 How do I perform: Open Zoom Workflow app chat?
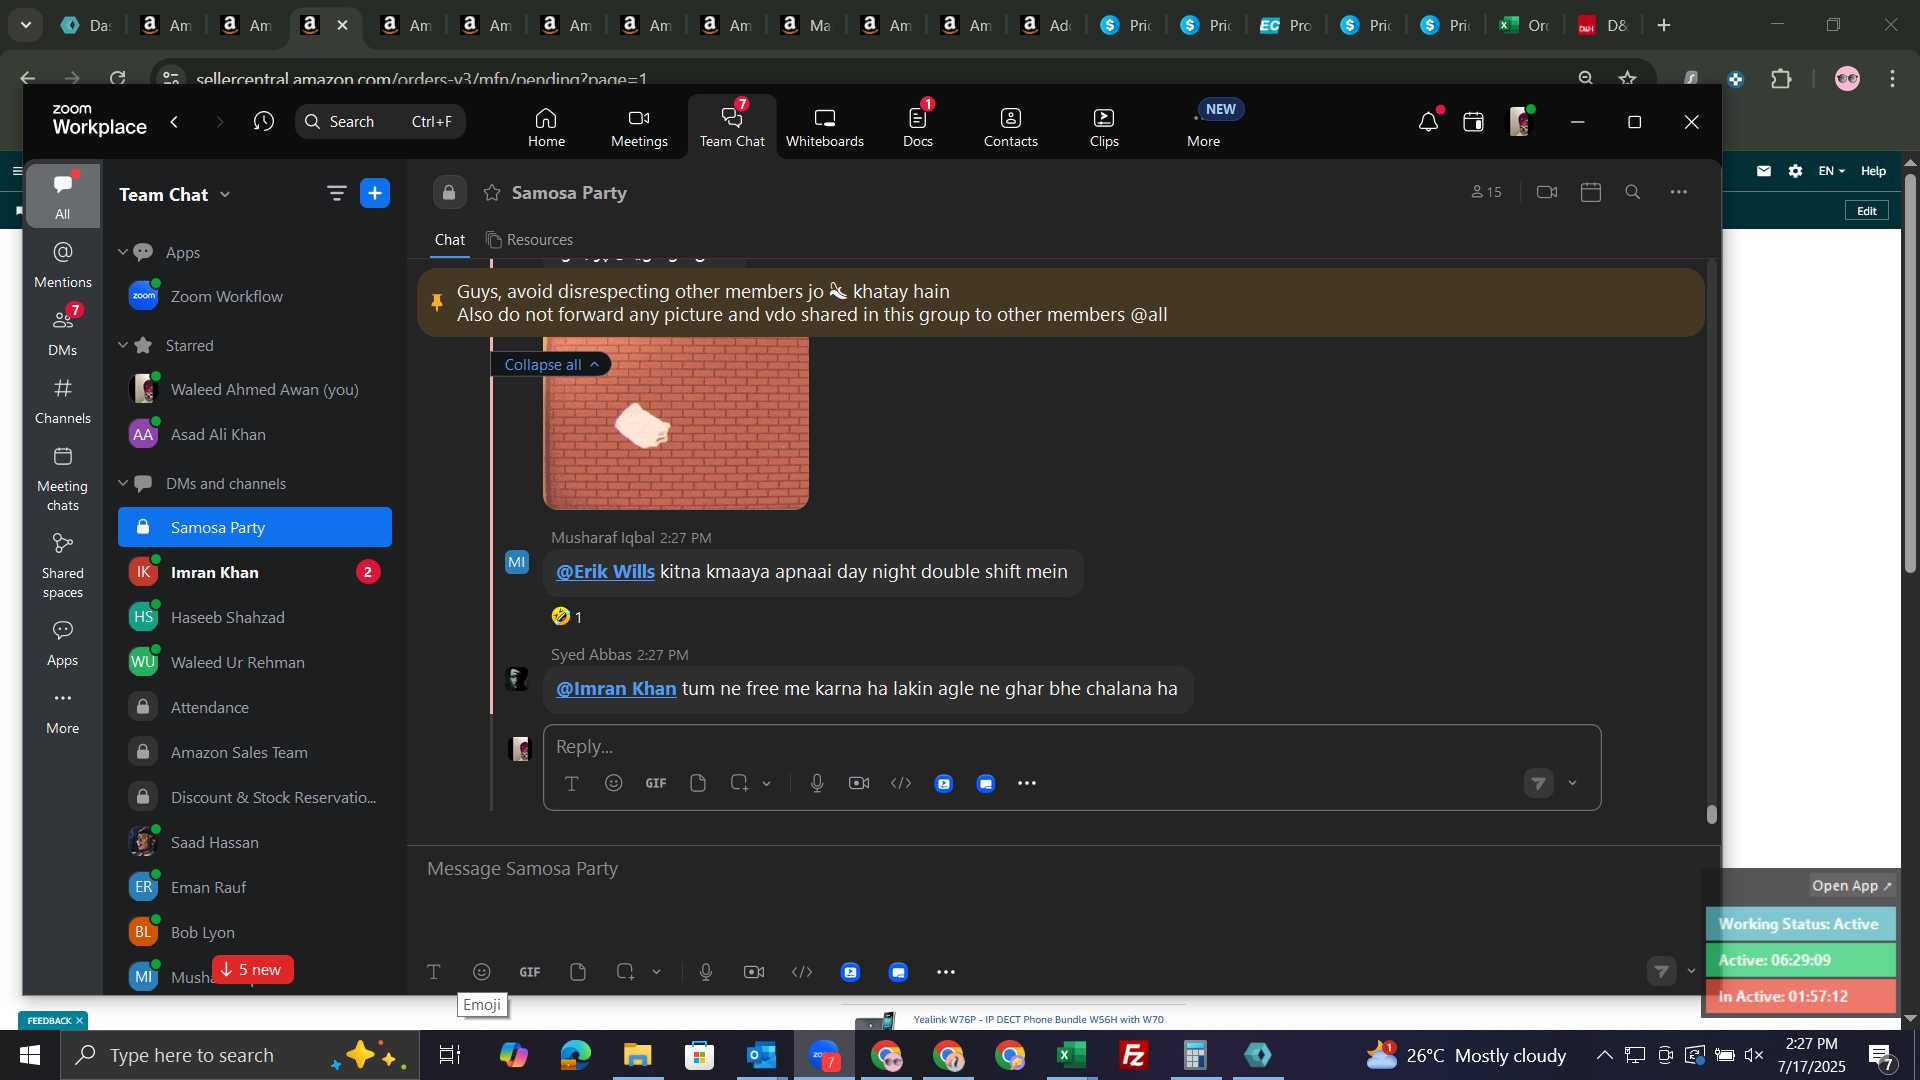pyautogui.click(x=255, y=296)
